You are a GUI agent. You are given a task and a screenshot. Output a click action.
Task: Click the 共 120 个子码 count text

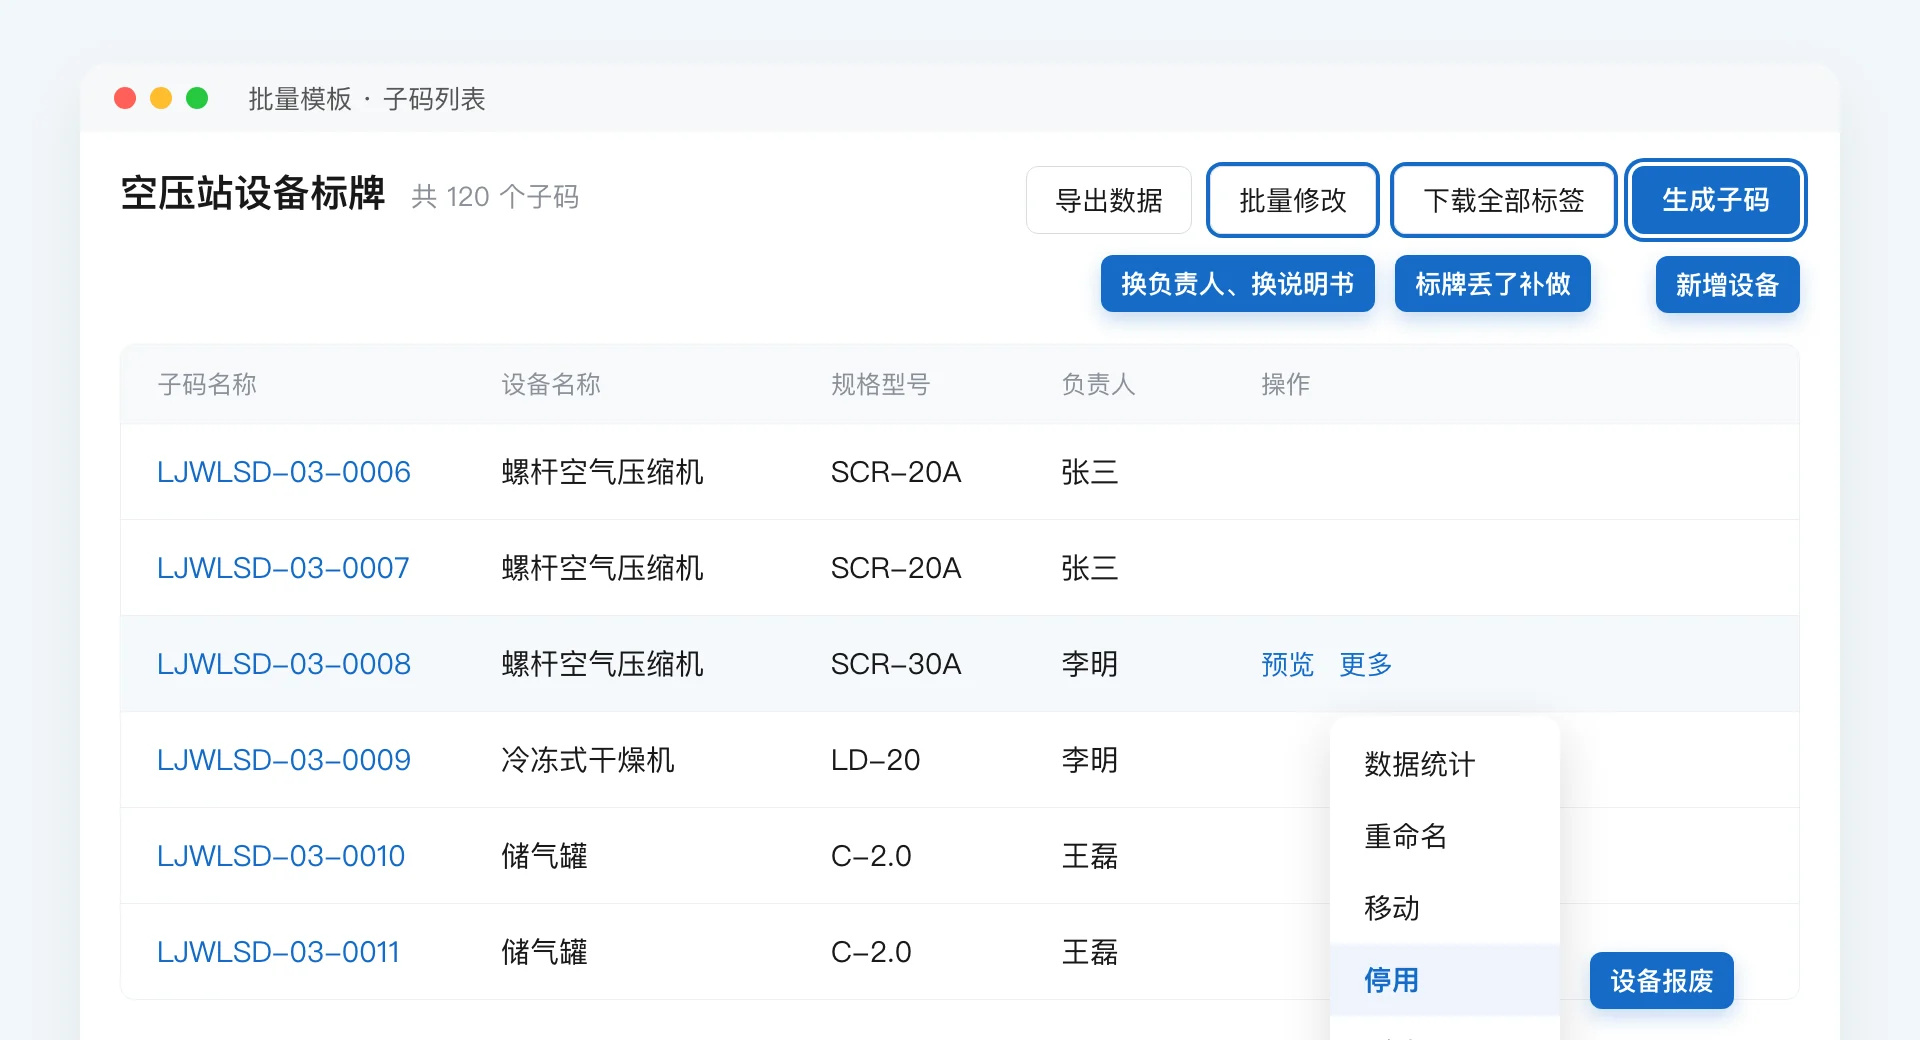click(495, 196)
